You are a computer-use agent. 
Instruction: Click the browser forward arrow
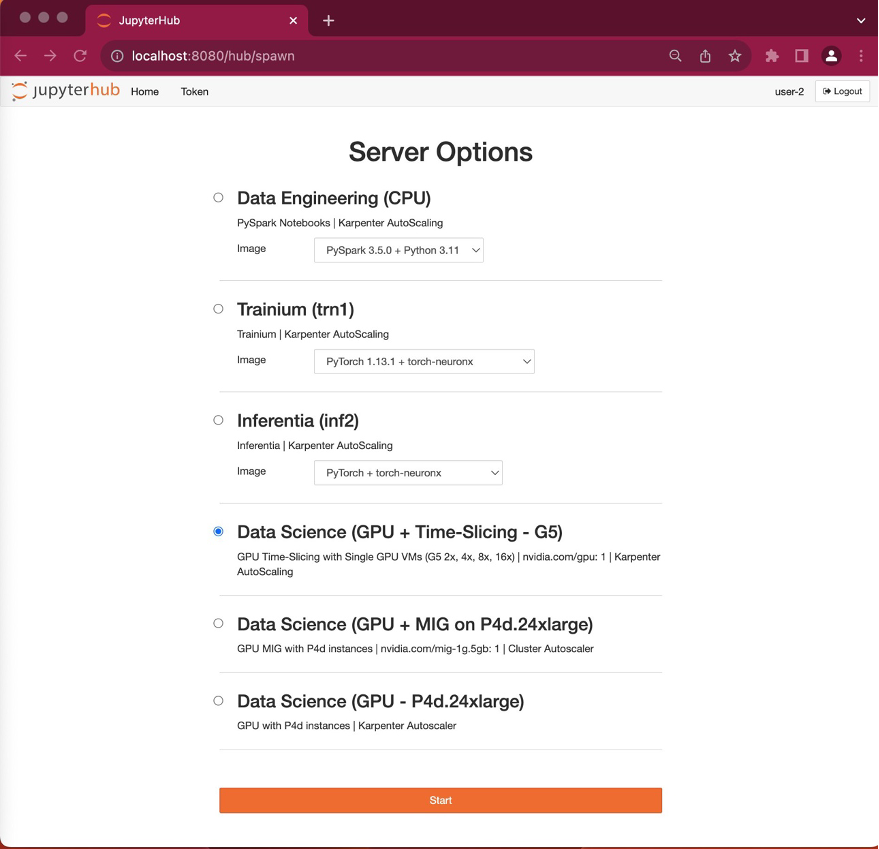tap(50, 56)
